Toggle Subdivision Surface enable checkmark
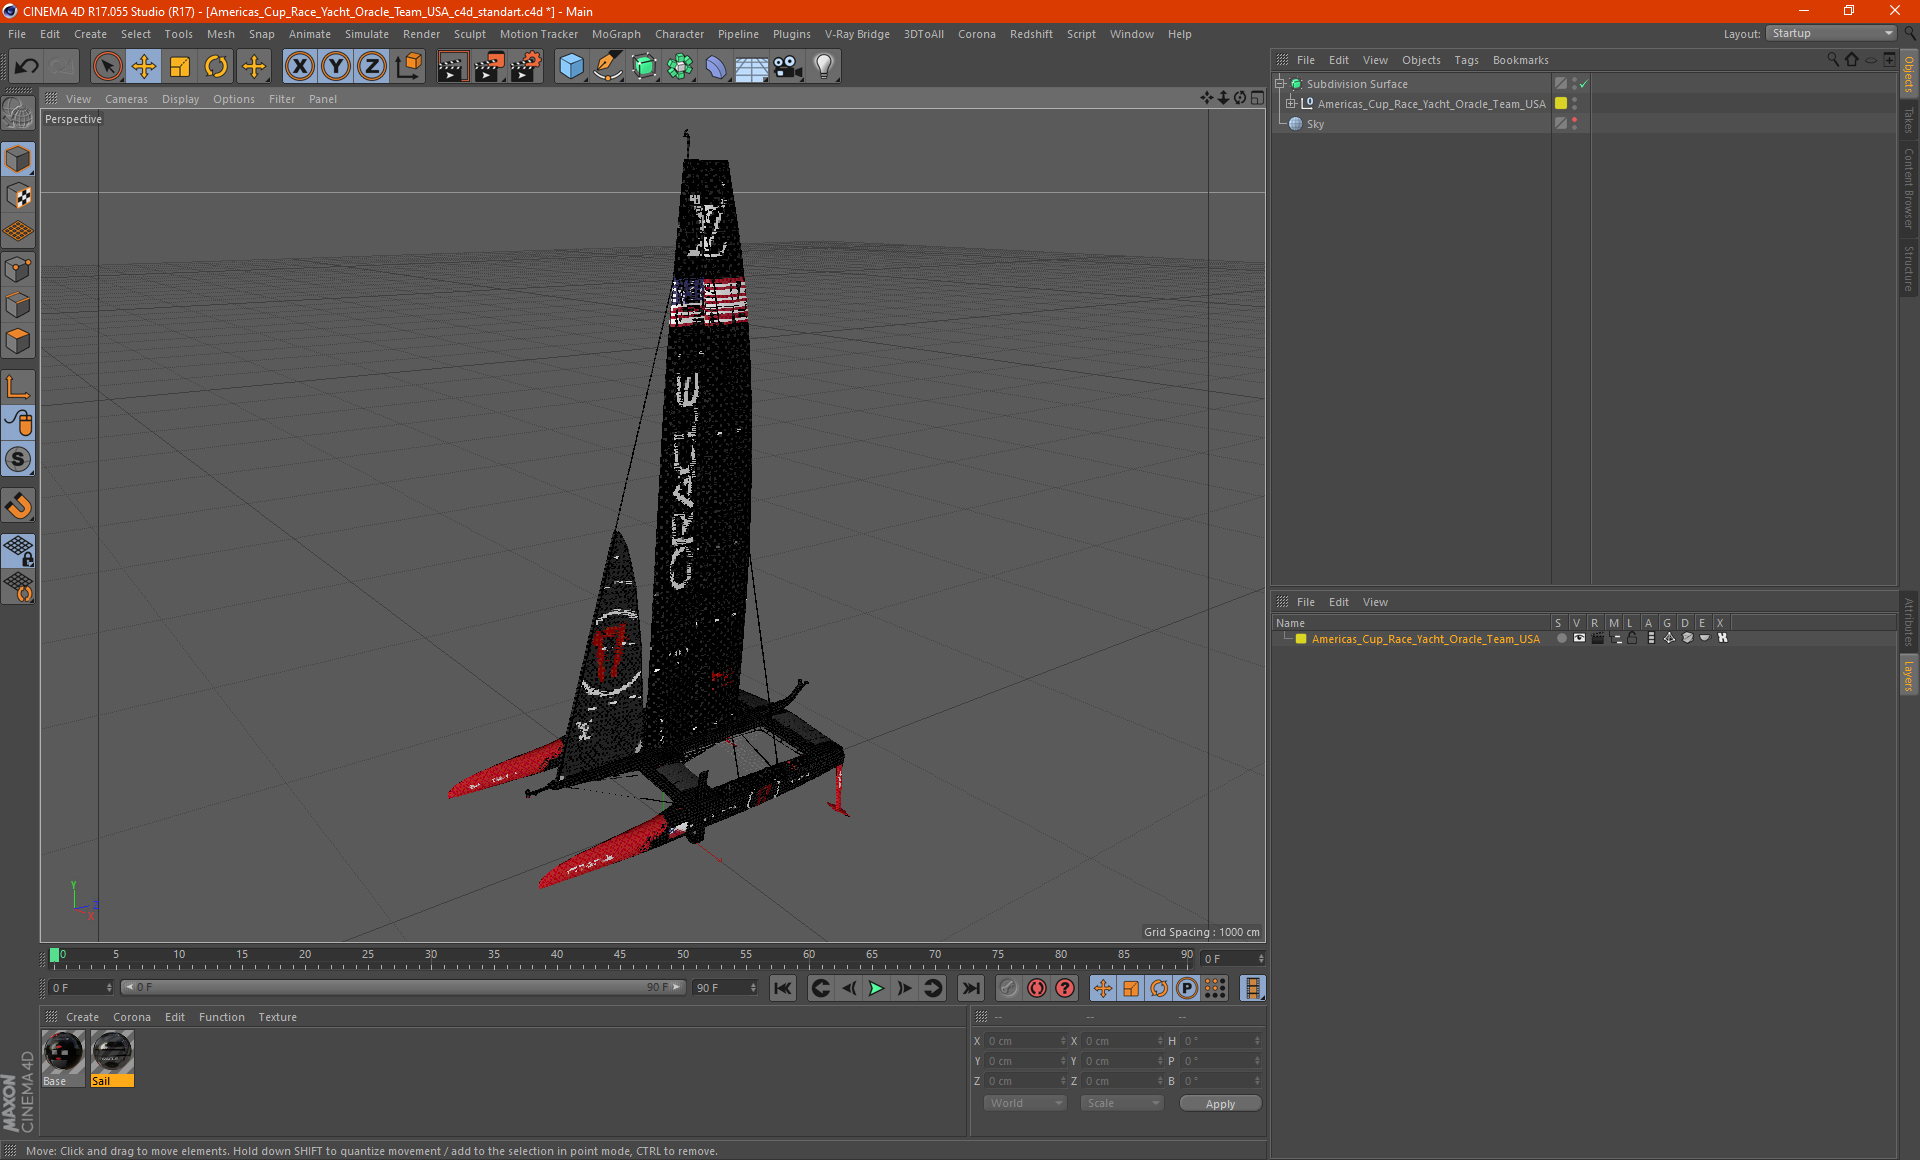Screen dimensions: 1920x1160 [x=1584, y=84]
